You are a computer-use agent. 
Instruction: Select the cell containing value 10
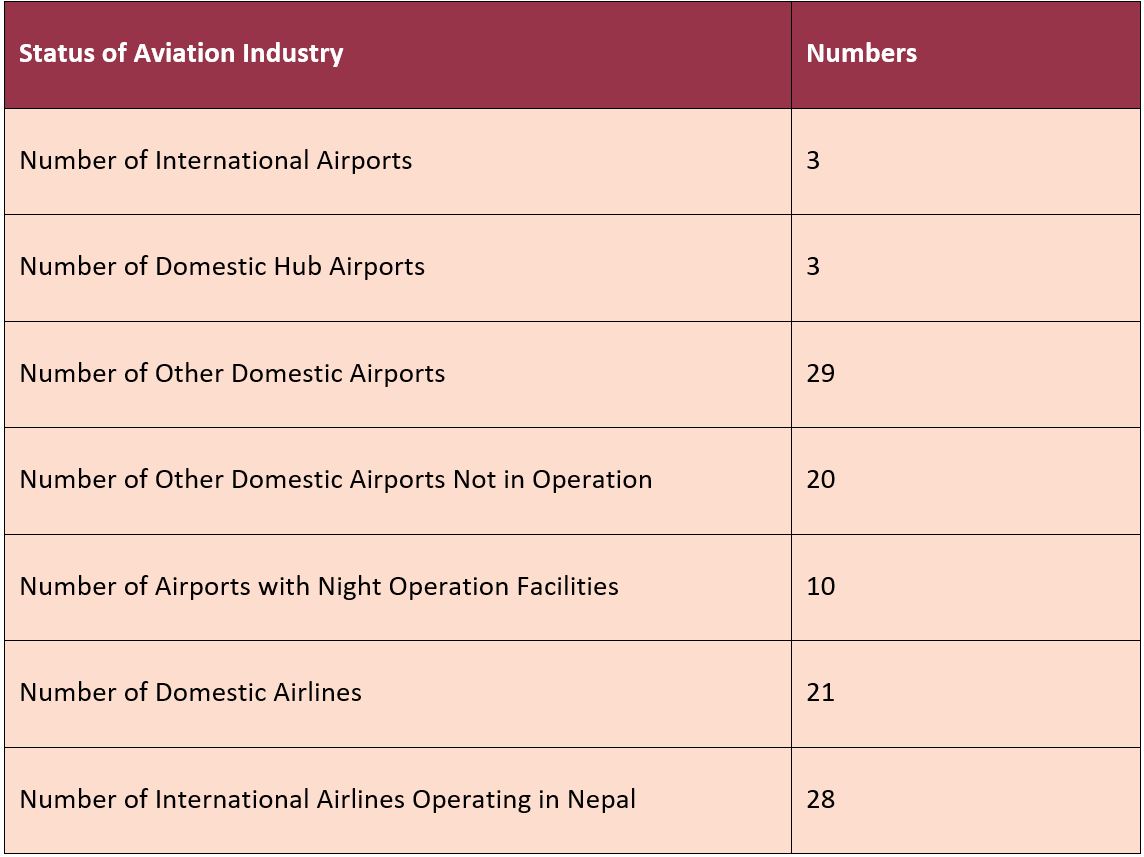click(x=820, y=586)
